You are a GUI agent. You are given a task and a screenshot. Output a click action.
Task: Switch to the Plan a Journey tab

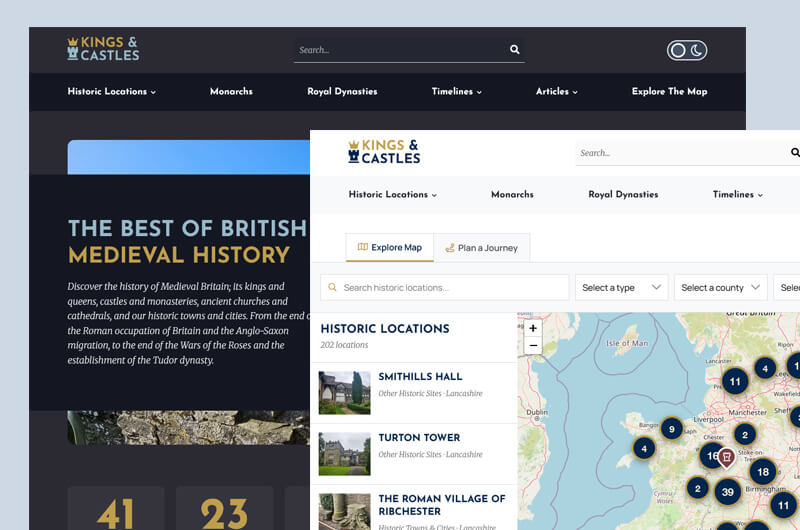point(482,248)
